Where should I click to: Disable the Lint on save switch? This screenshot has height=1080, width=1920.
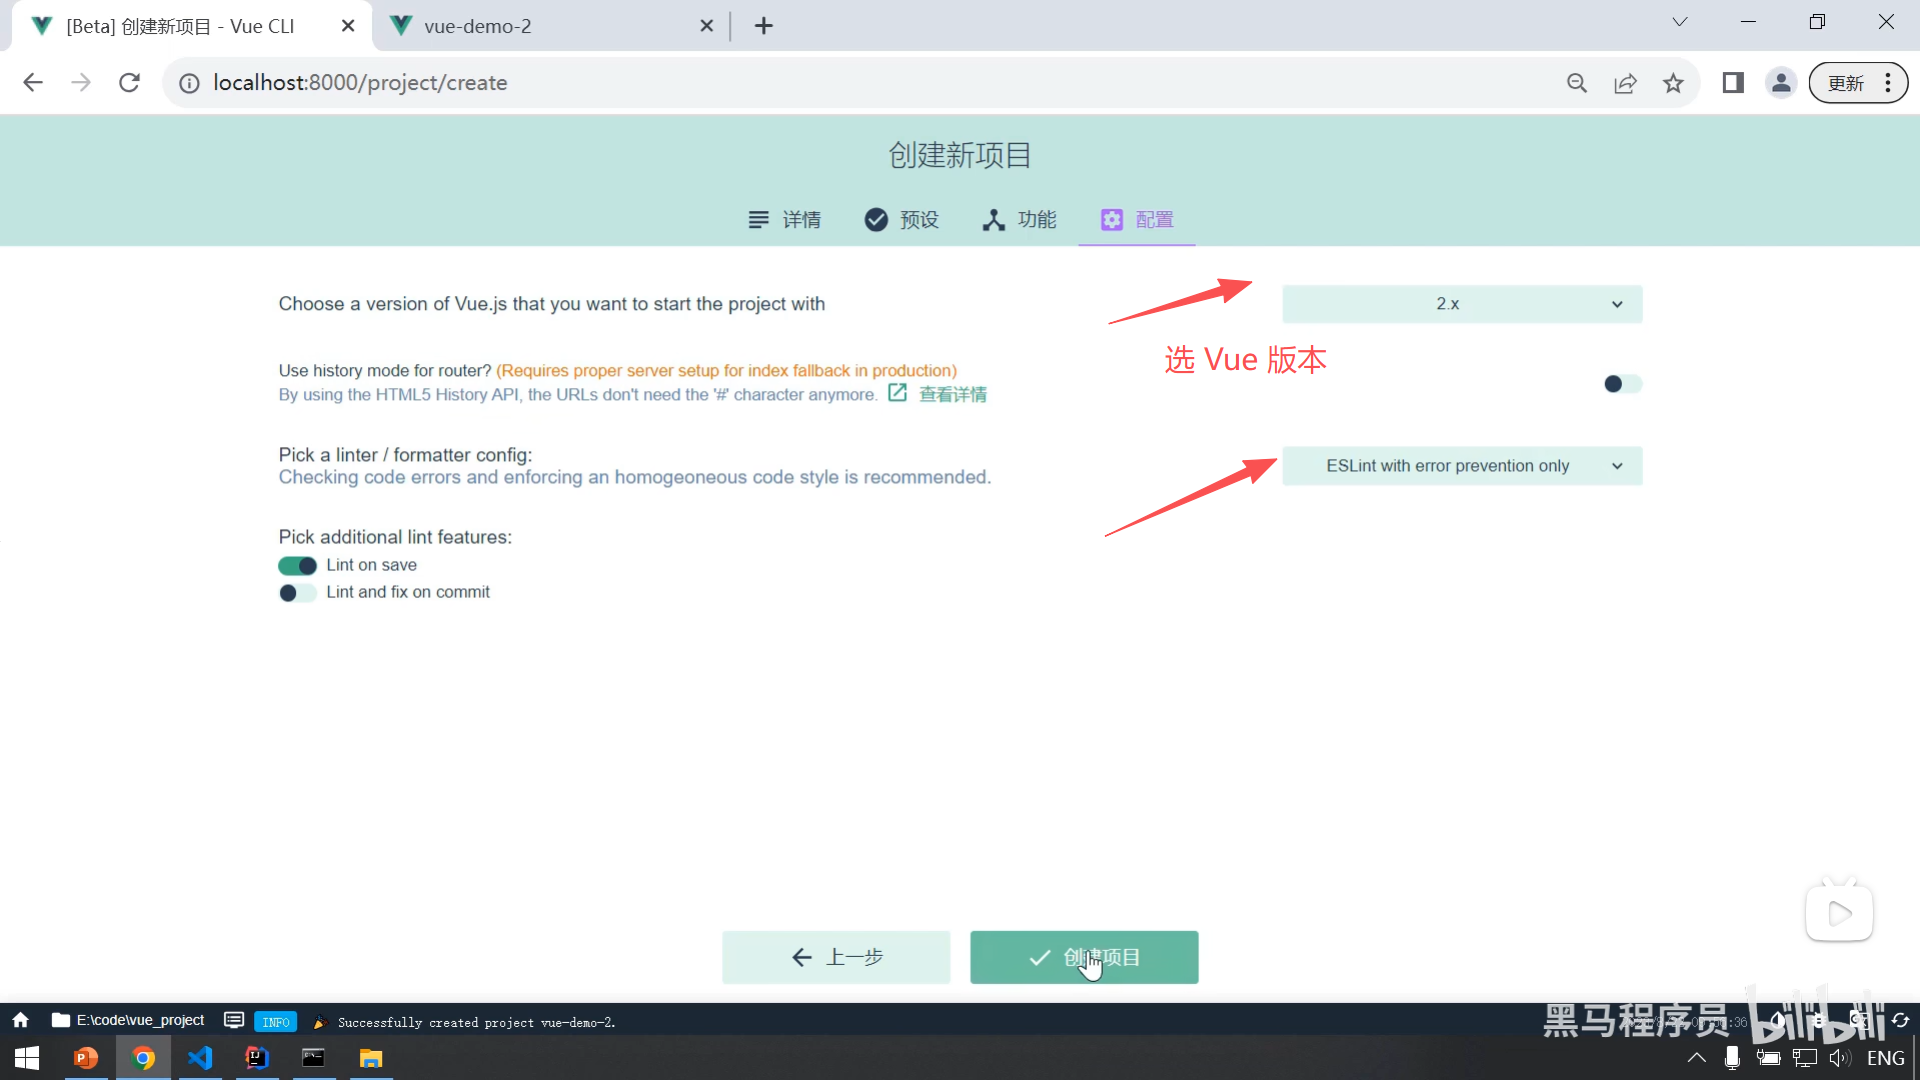pos(297,566)
